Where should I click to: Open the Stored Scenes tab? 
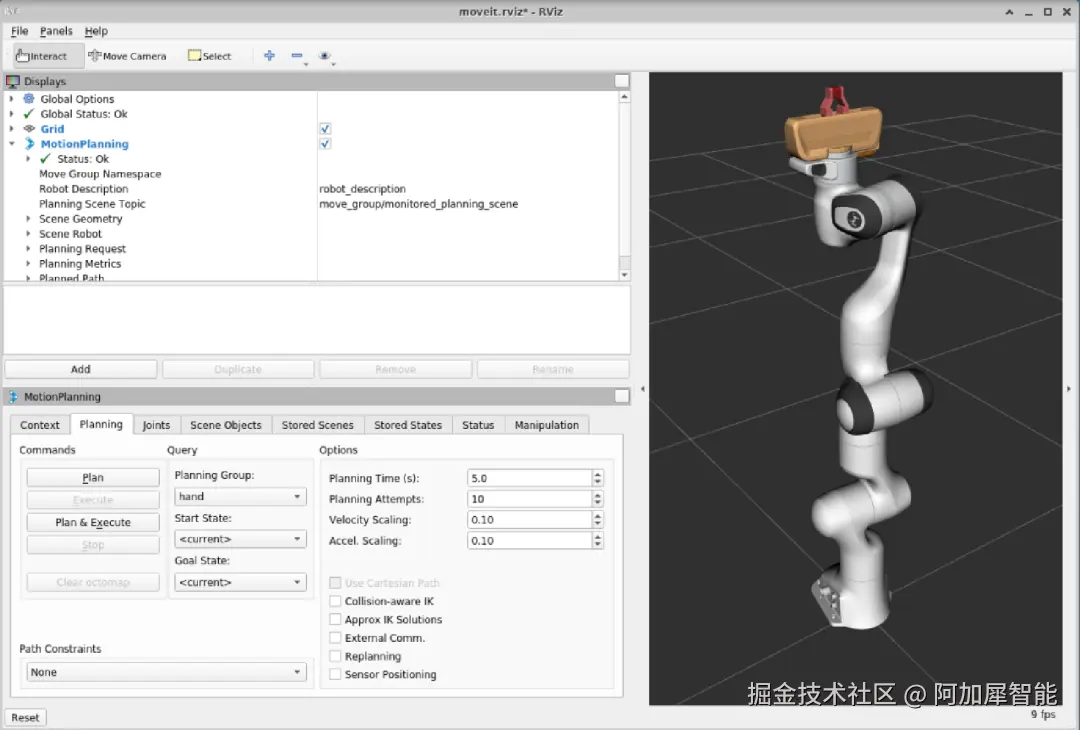(x=318, y=425)
